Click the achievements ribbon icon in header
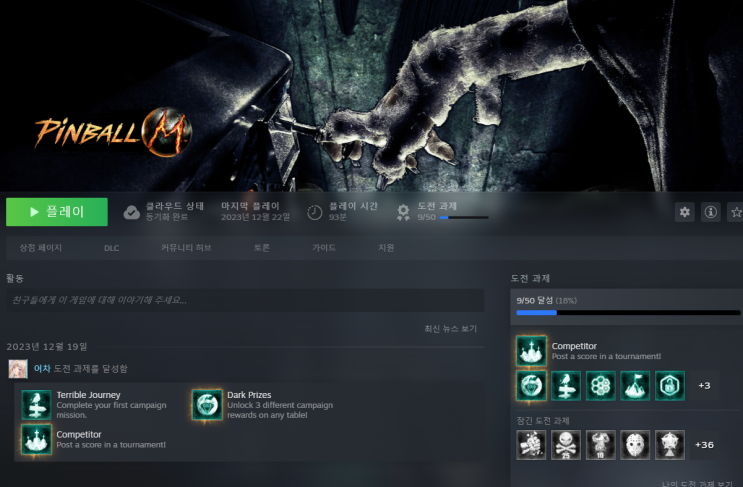The image size is (743, 487). (x=403, y=212)
